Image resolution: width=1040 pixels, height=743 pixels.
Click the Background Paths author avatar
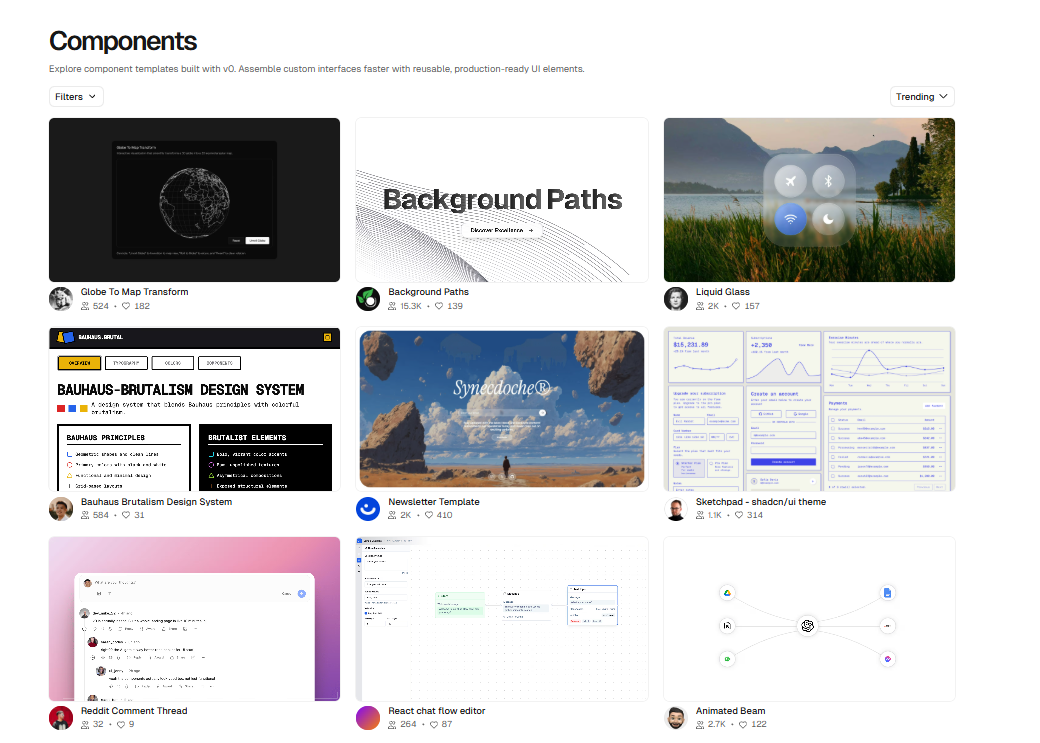(368, 299)
